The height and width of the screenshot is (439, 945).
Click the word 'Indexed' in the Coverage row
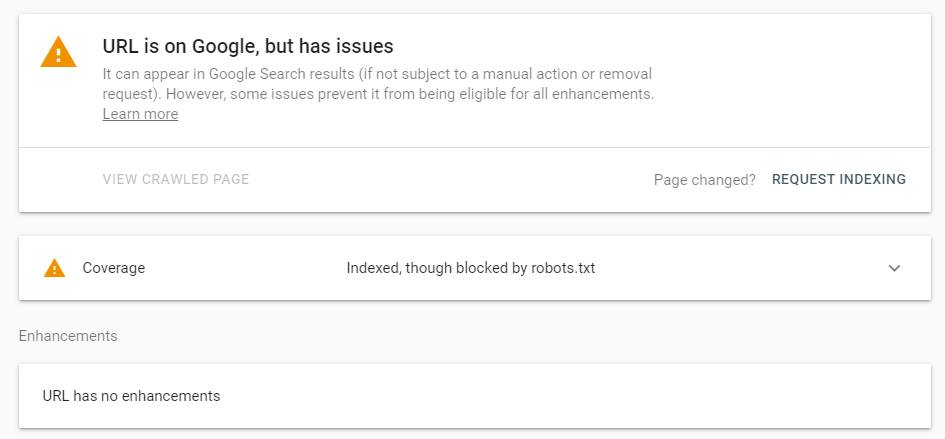point(373,268)
